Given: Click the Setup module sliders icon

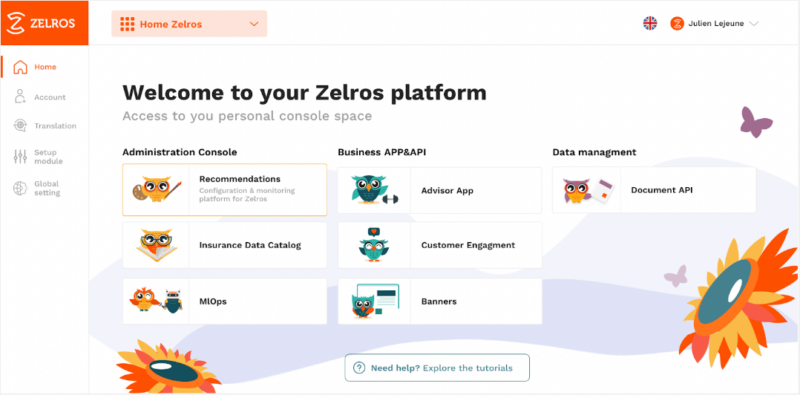Looking at the screenshot, I should pos(20,157).
